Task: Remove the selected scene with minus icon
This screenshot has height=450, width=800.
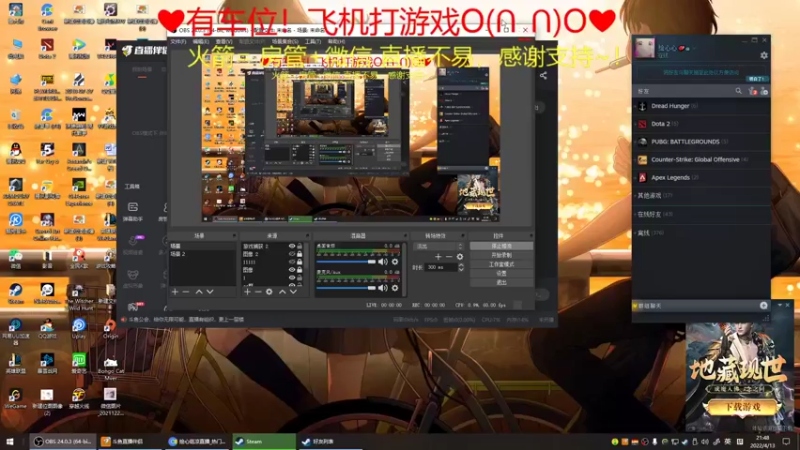Action: (186, 292)
